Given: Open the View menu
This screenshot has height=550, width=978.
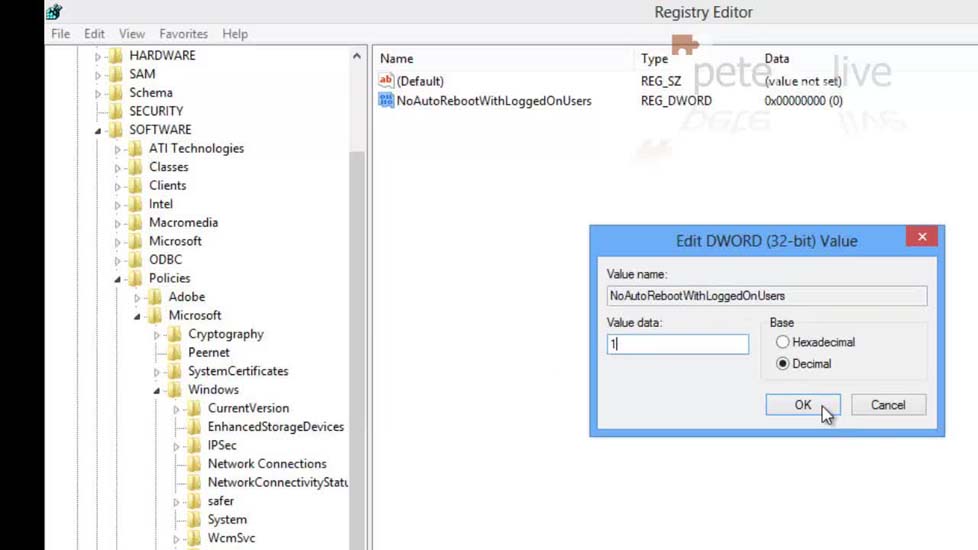Looking at the screenshot, I should coord(132,34).
